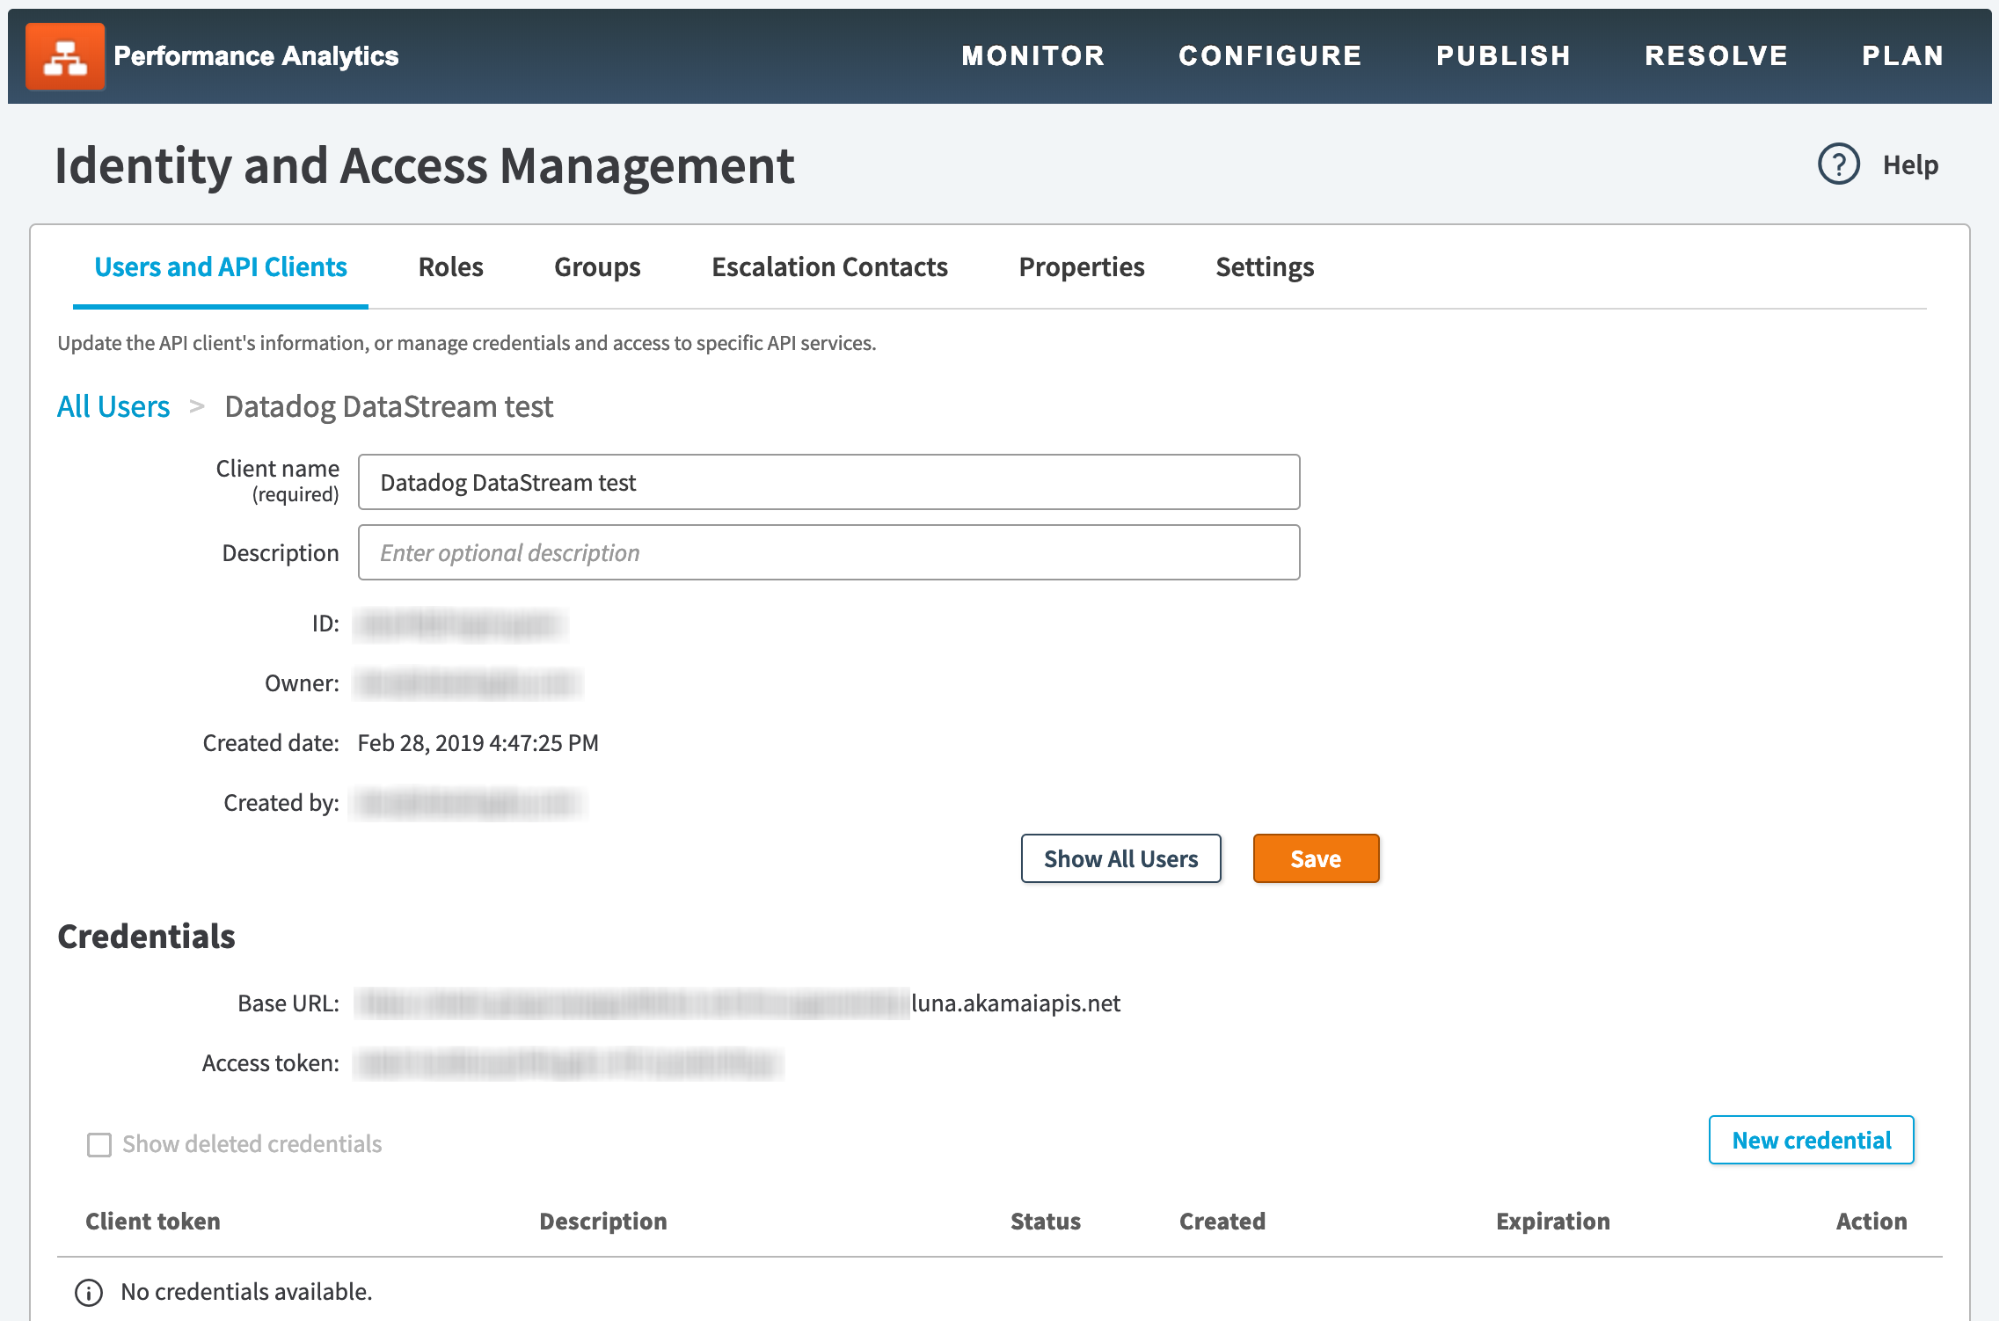Screen dimensions: 1999x1321
Task: Open the MONITOR menu
Action: [1032, 56]
